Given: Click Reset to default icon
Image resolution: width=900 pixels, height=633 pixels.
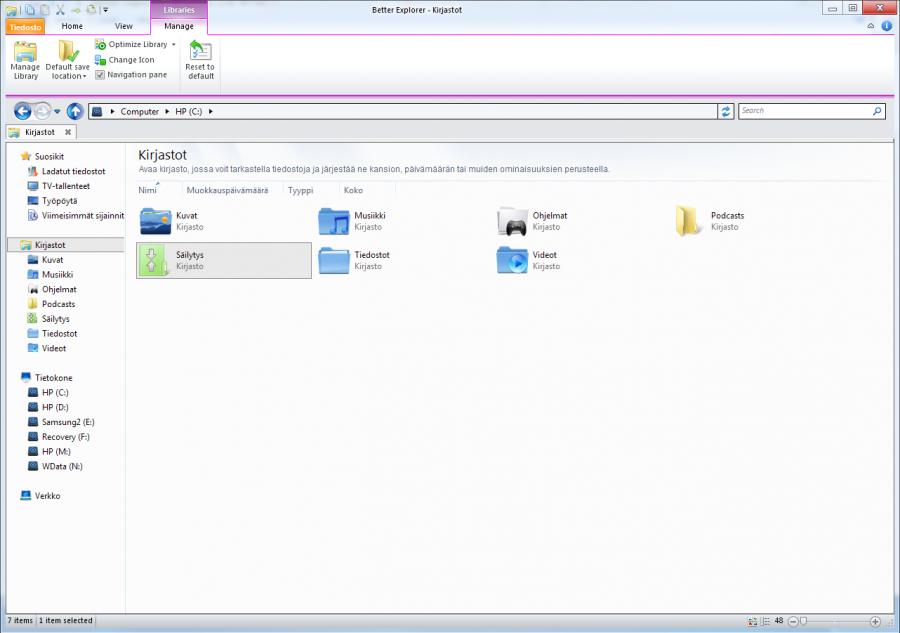Looking at the screenshot, I should (x=200, y=60).
